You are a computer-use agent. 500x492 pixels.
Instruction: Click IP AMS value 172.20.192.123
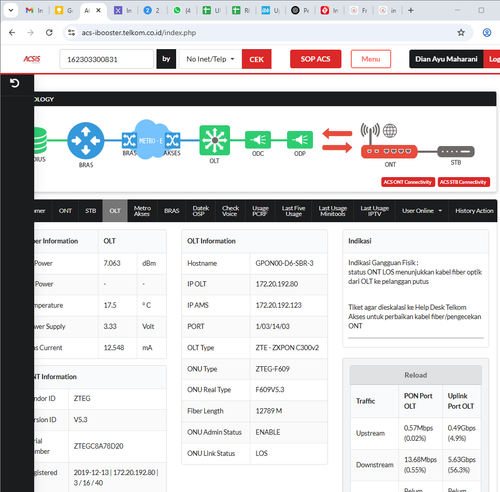pos(278,305)
